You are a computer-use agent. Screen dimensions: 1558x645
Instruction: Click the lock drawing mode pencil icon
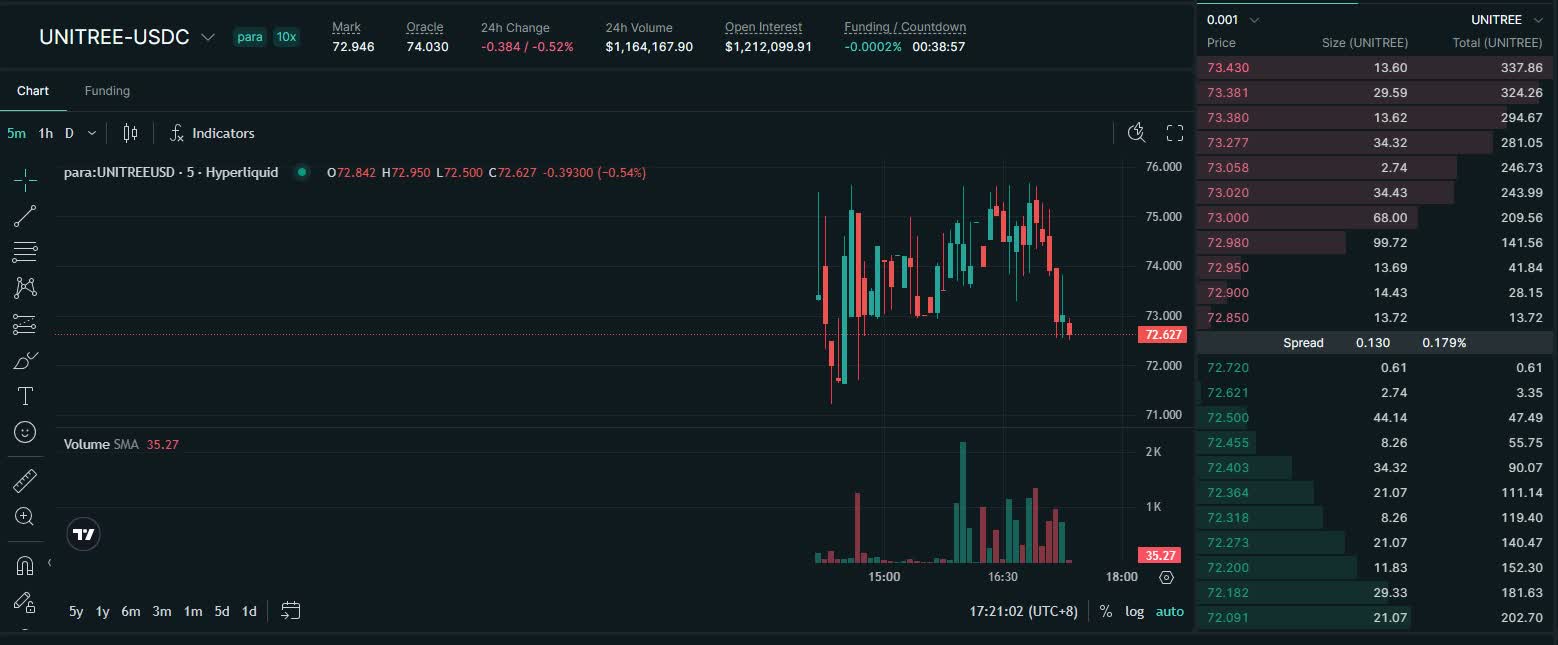(25, 602)
